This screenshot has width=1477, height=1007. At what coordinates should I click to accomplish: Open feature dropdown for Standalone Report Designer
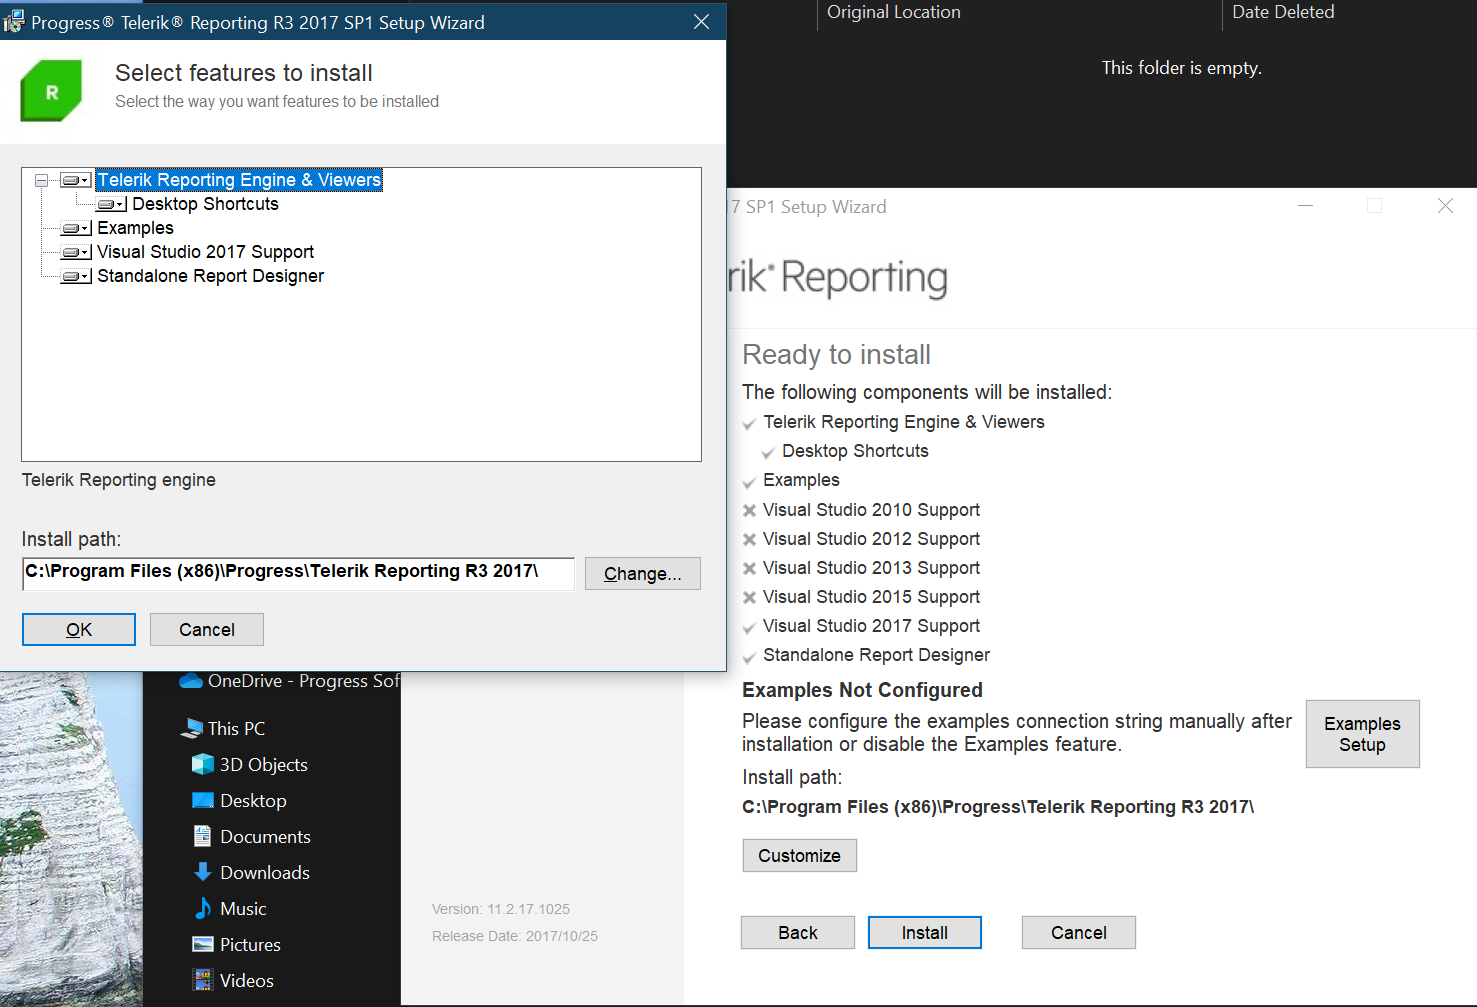pos(76,276)
